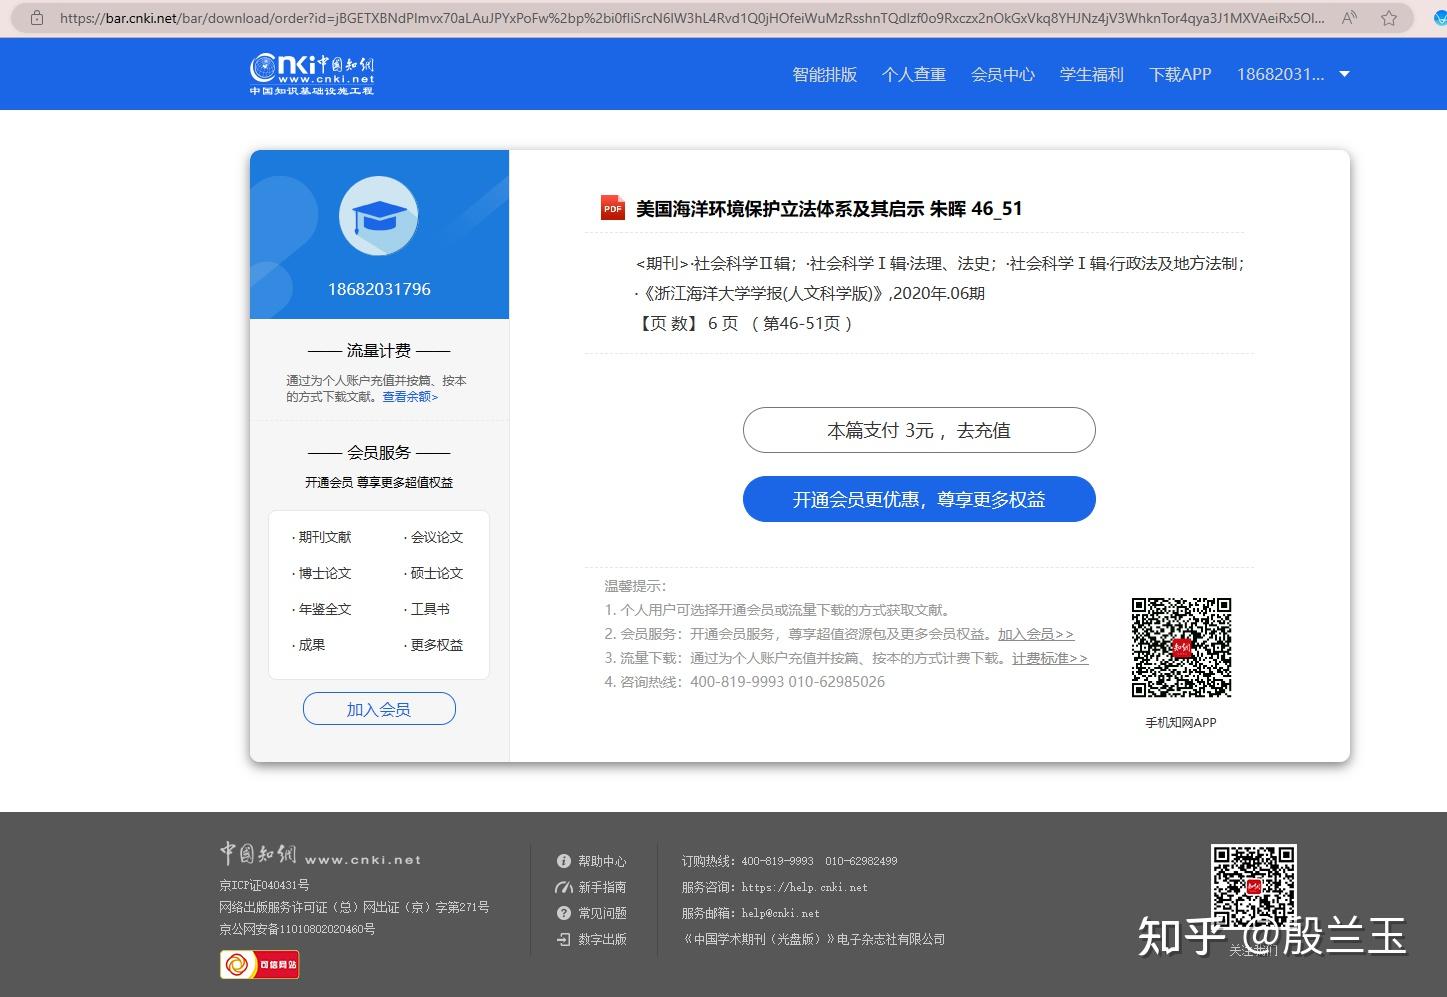Click the 帮助中心 footer link

tap(602, 861)
